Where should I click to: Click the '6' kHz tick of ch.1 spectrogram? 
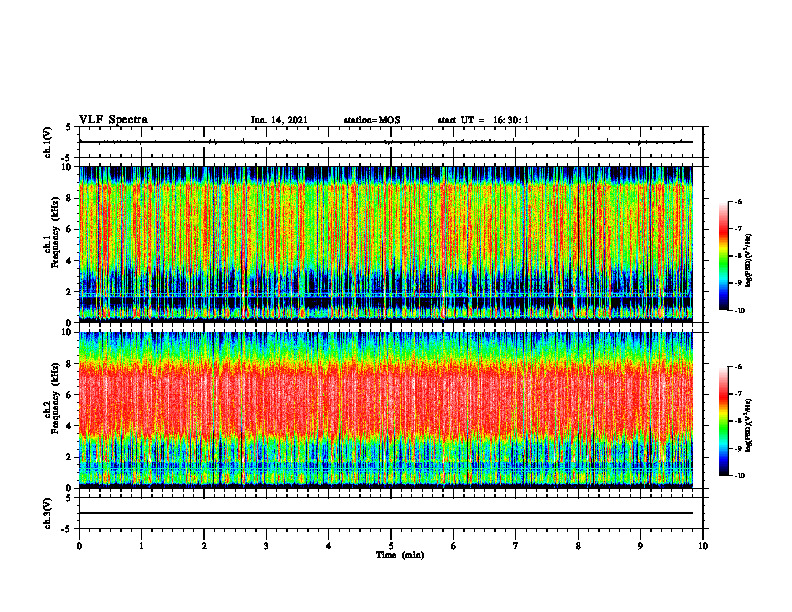[69, 230]
